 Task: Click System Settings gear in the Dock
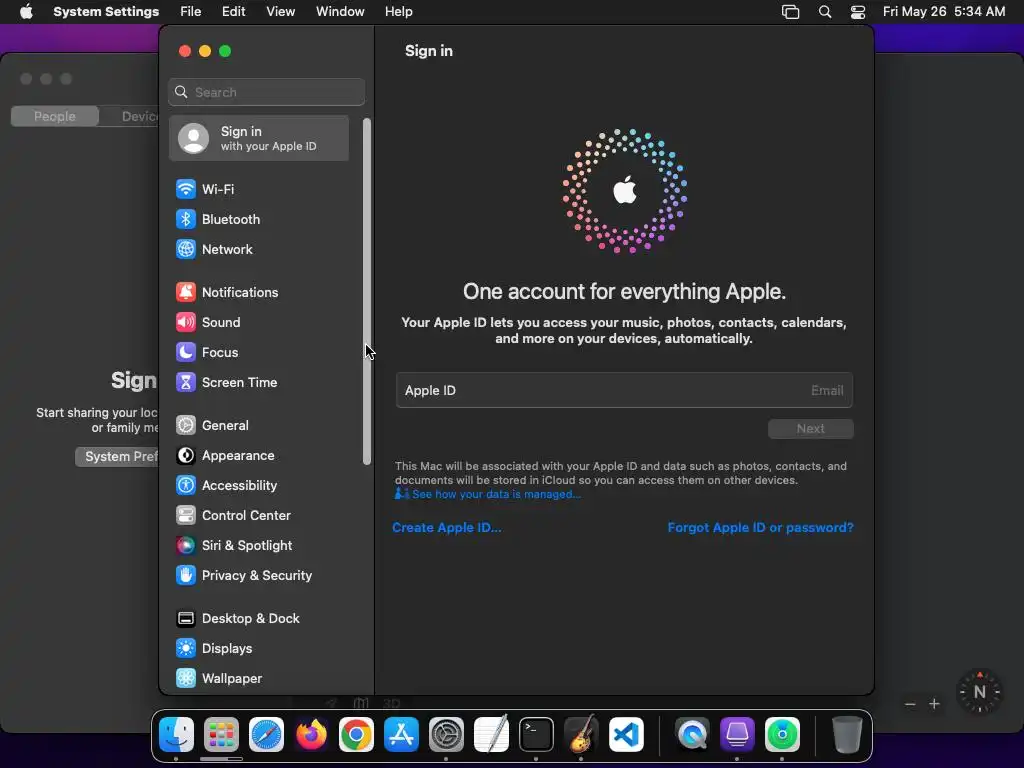tap(446, 735)
